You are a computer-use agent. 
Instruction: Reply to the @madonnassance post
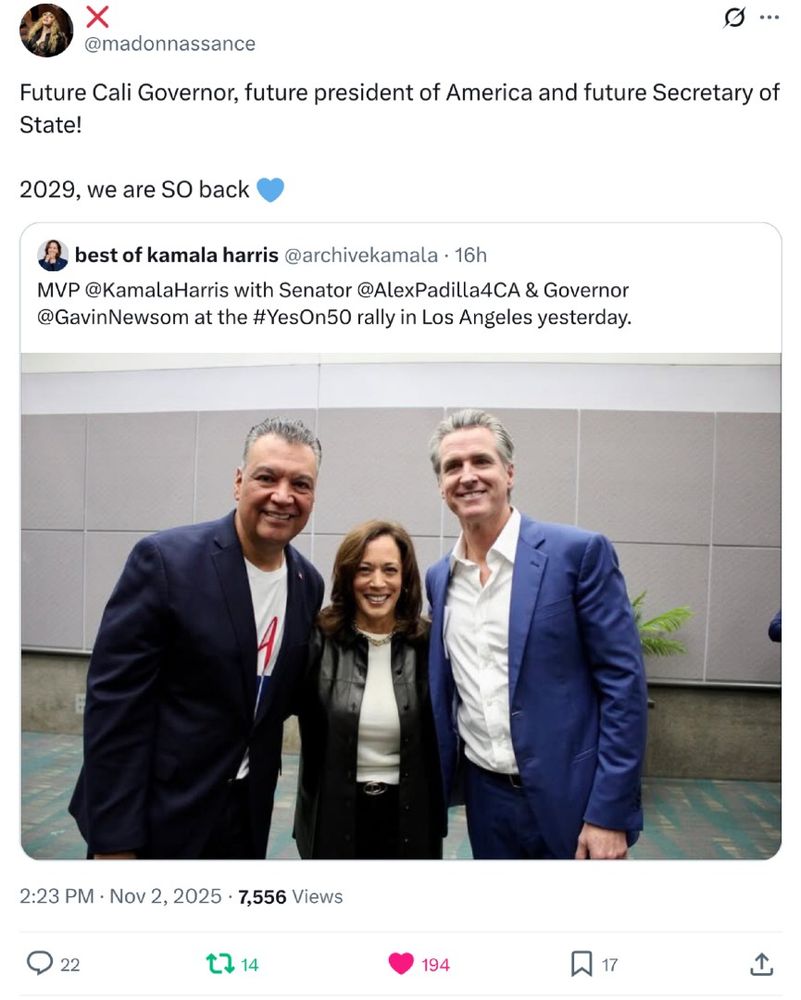point(40,963)
